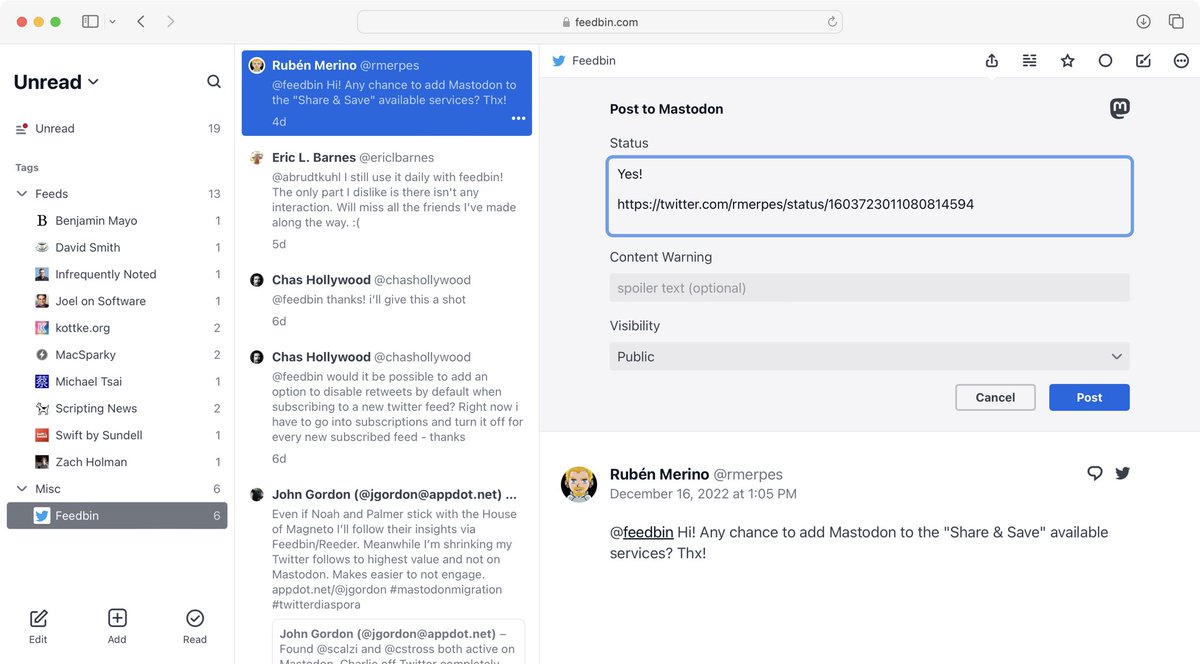Click the Post button

click(x=1089, y=397)
